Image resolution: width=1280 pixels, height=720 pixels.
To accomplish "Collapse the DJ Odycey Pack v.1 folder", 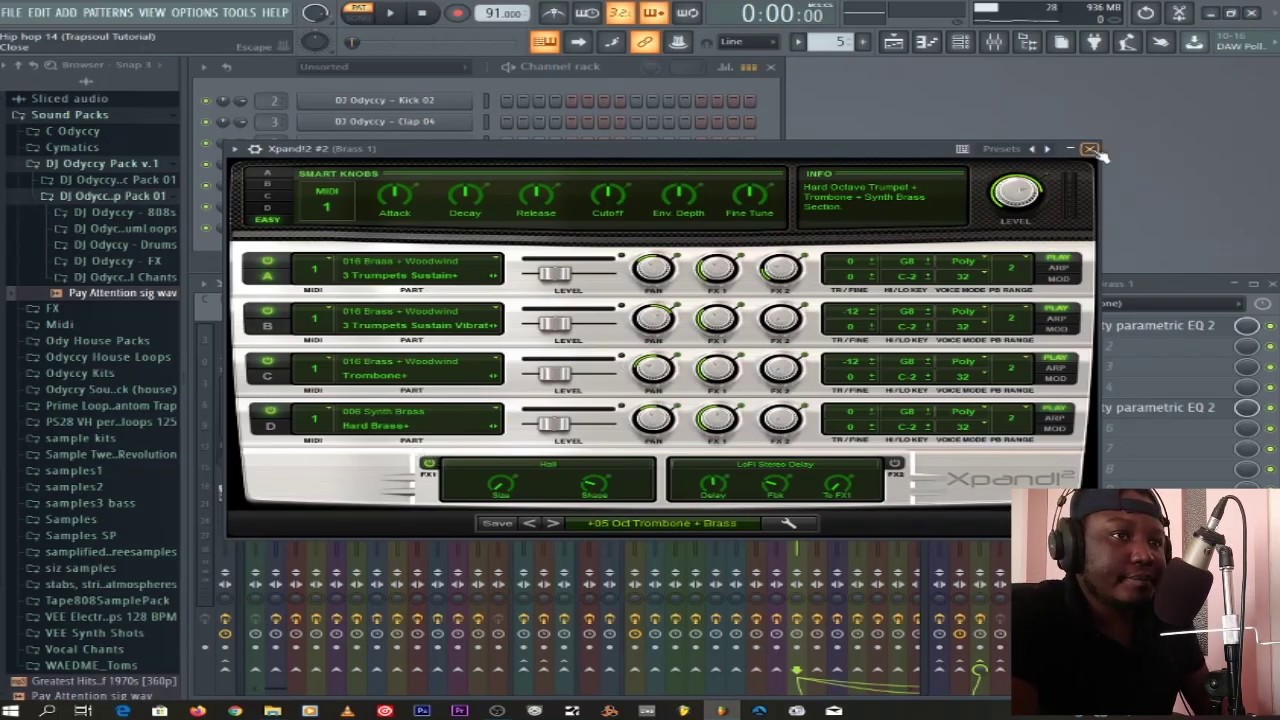I will [101, 163].
